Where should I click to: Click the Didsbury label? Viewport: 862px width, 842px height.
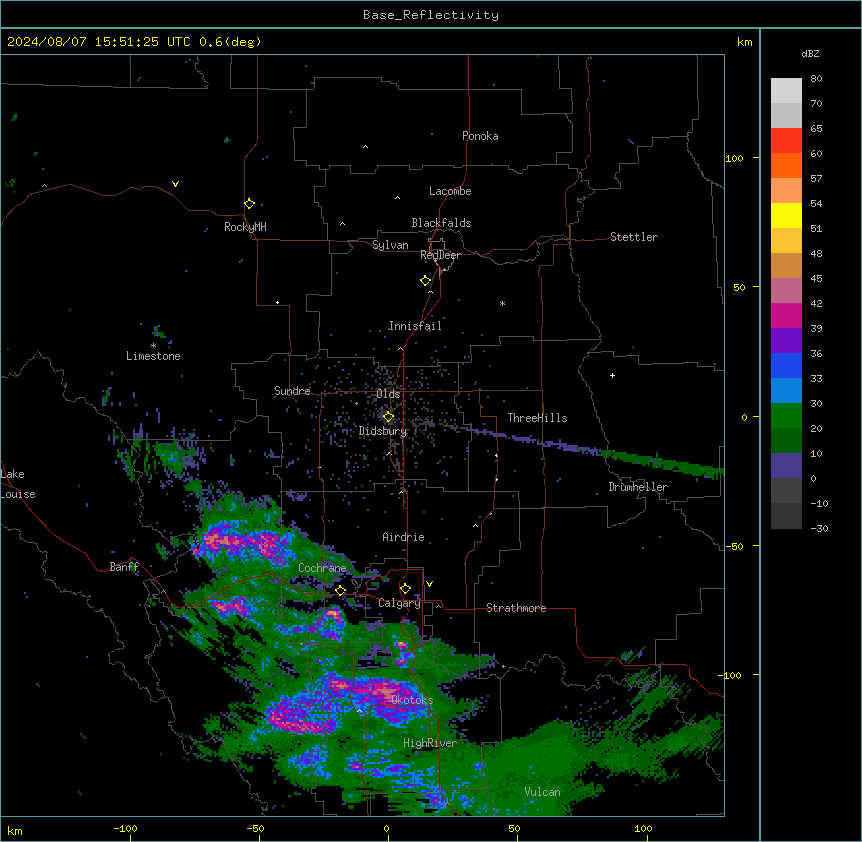click(383, 431)
